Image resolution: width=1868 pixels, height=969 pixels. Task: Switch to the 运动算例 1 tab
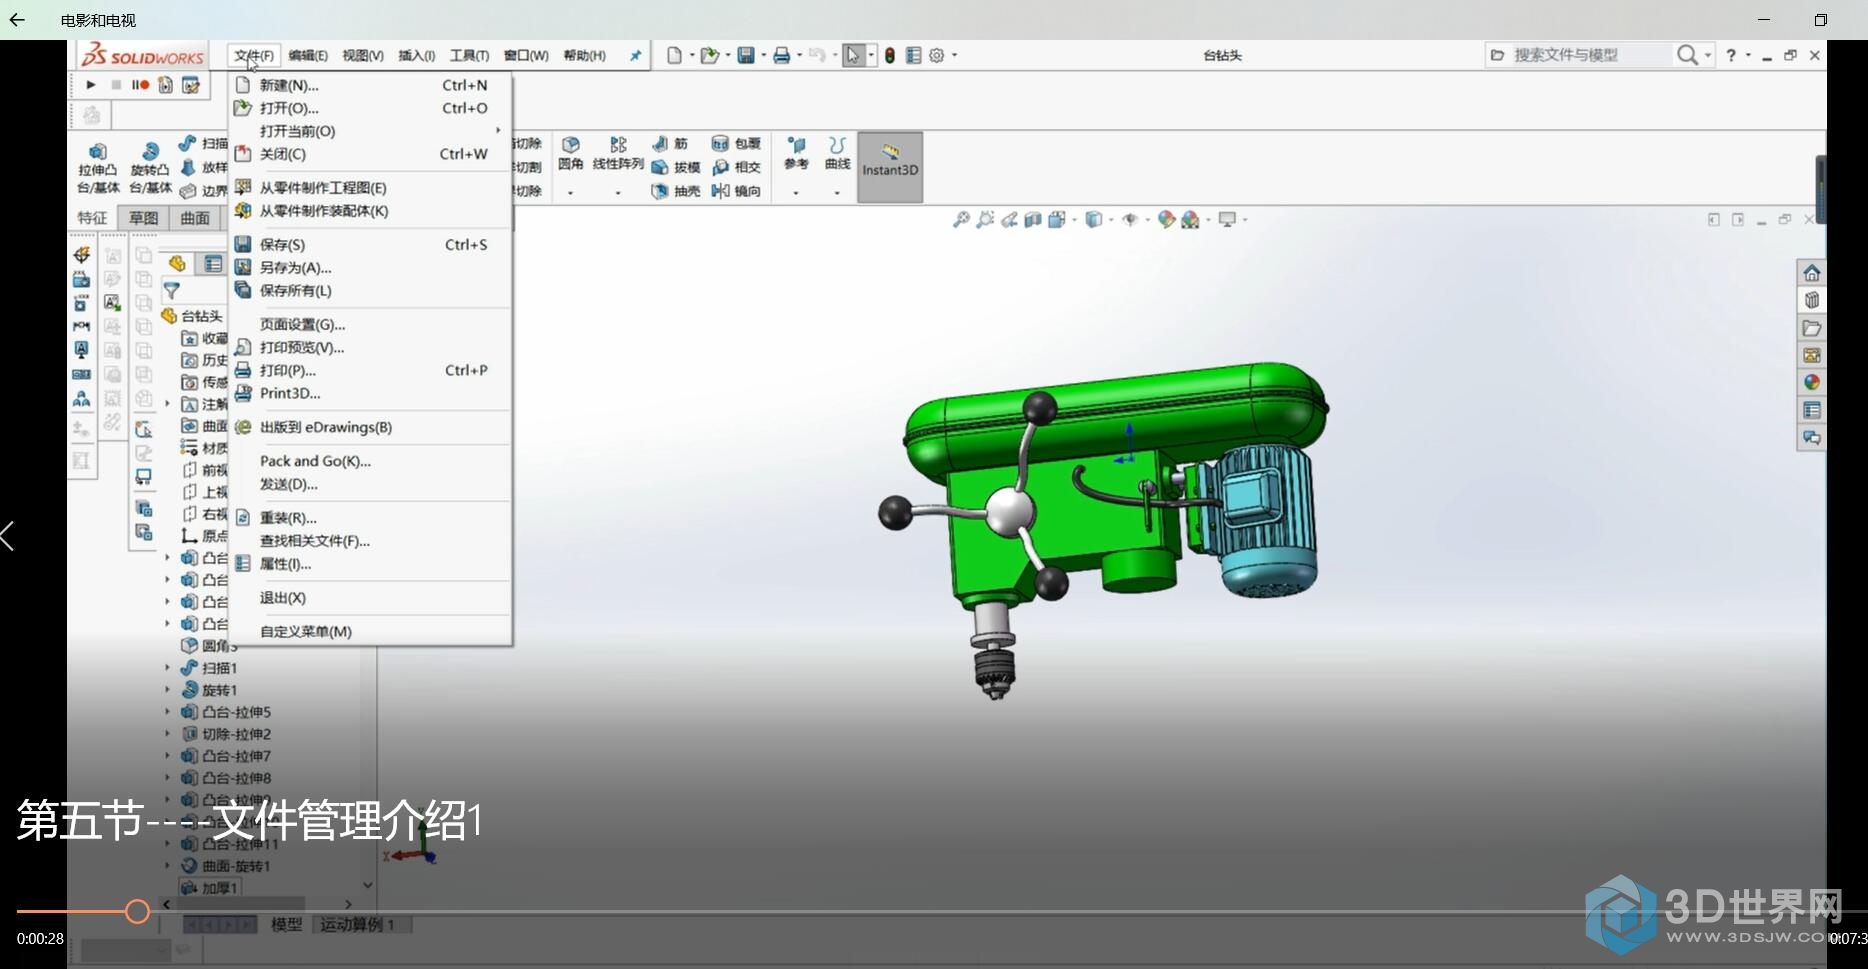point(357,924)
